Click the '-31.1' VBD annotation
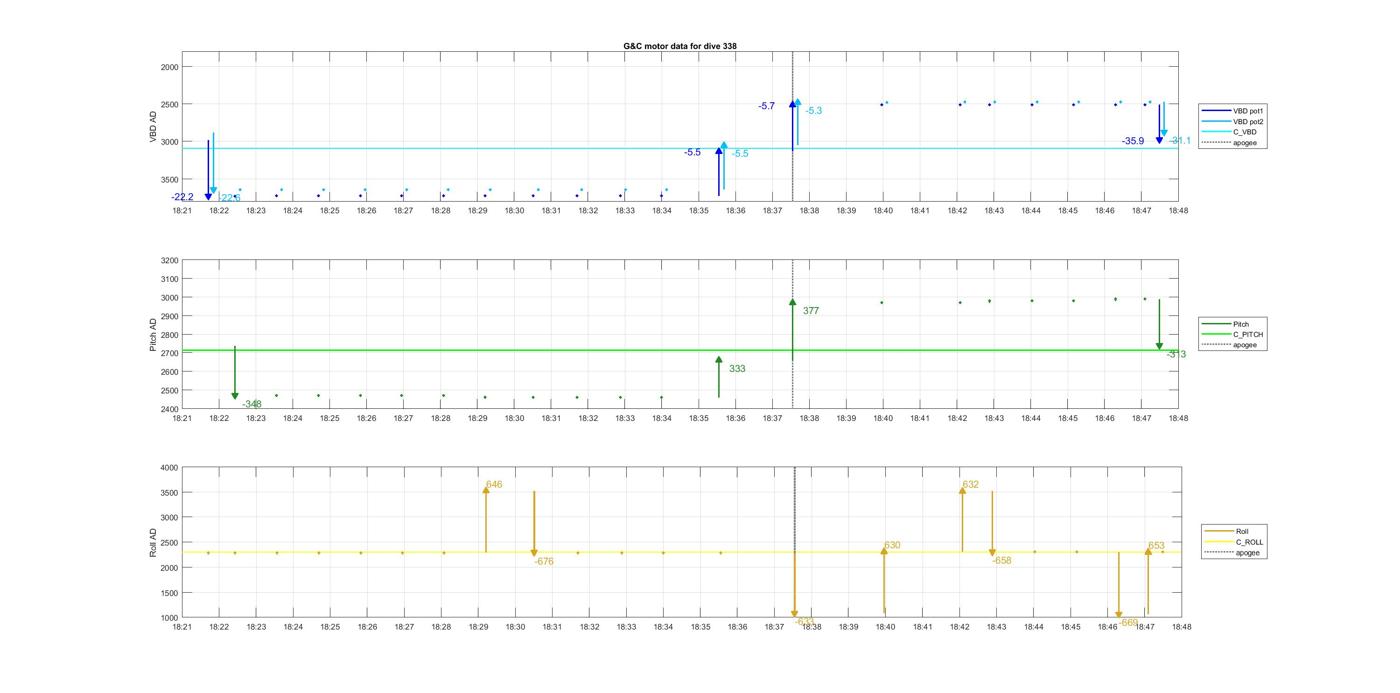 click(x=1180, y=141)
